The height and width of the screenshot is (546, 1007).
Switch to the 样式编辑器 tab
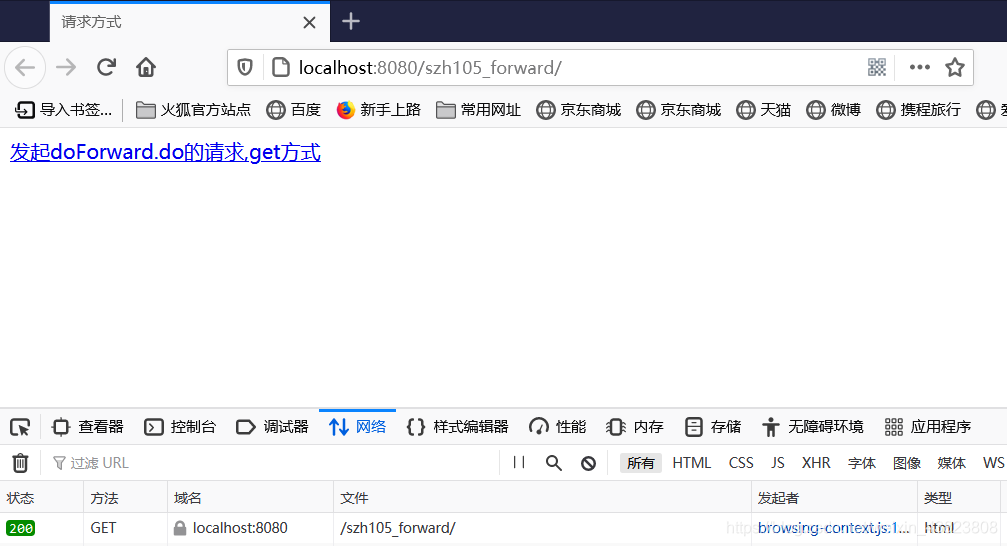(457, 427)
